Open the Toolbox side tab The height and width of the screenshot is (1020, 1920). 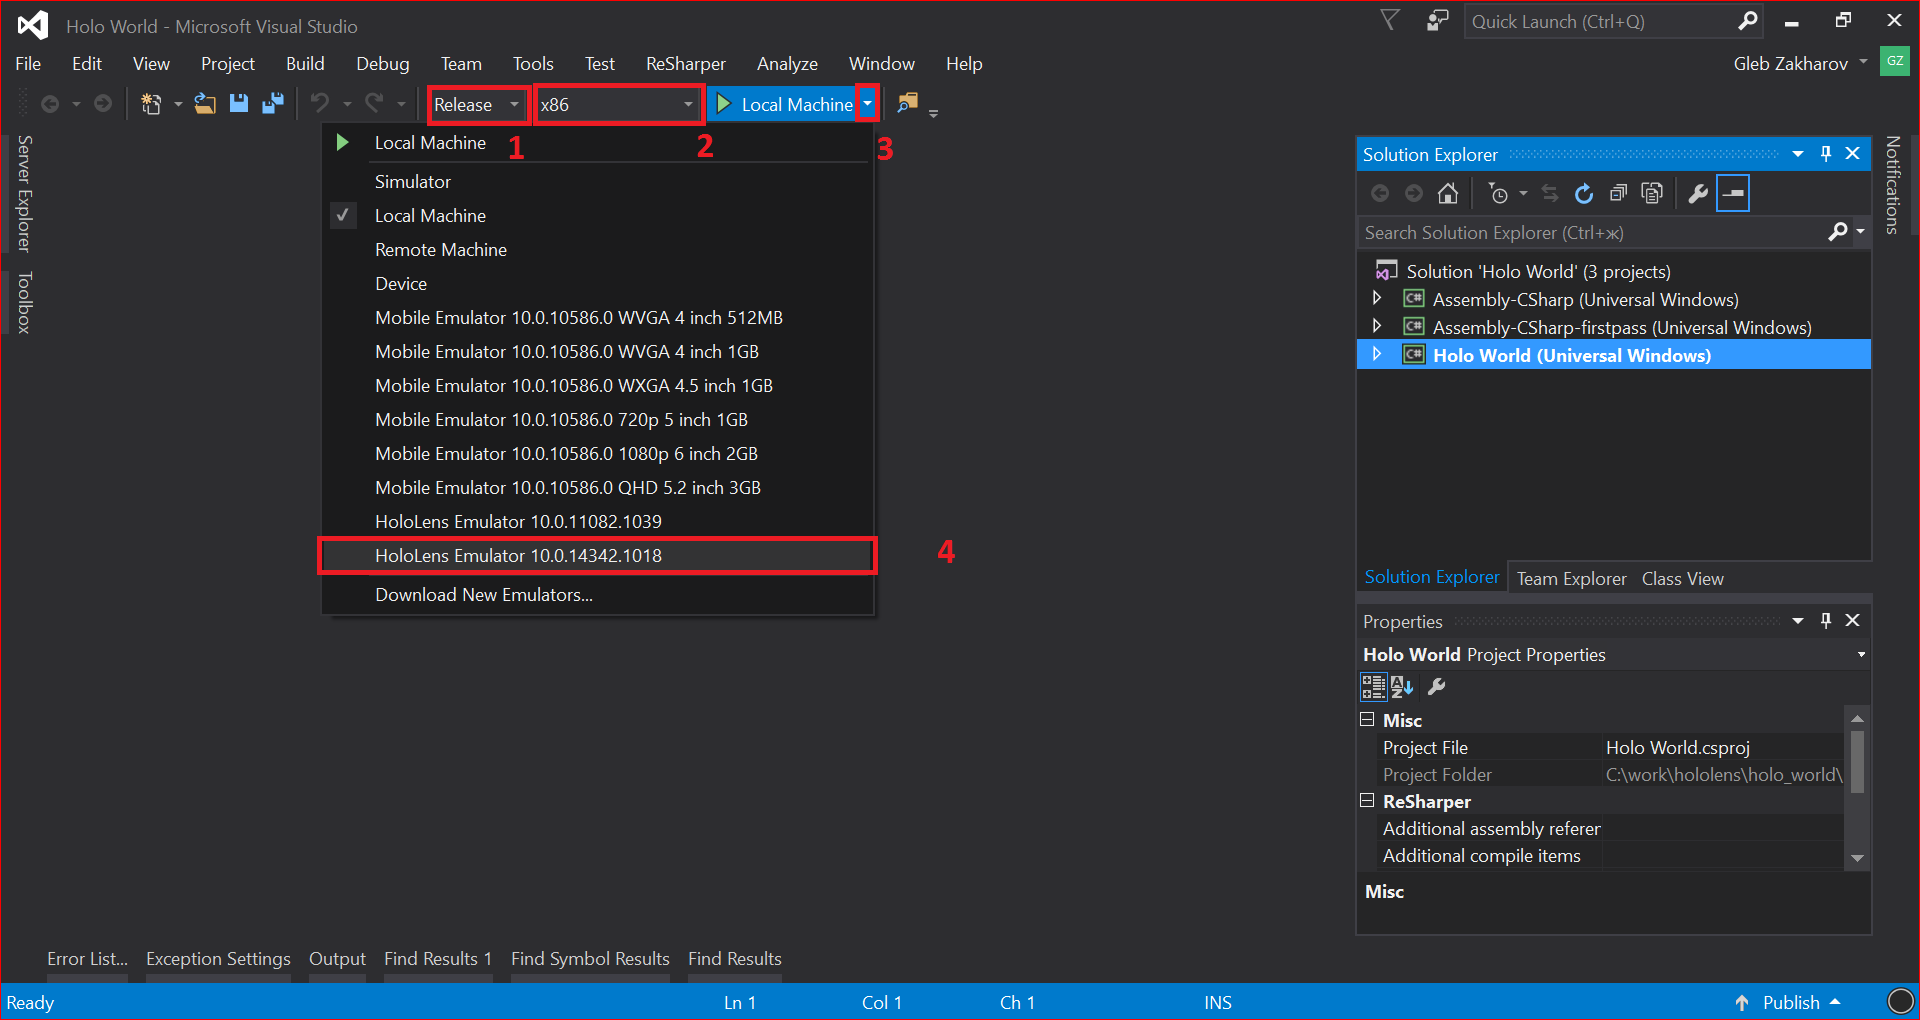click(x=25, y=302)
